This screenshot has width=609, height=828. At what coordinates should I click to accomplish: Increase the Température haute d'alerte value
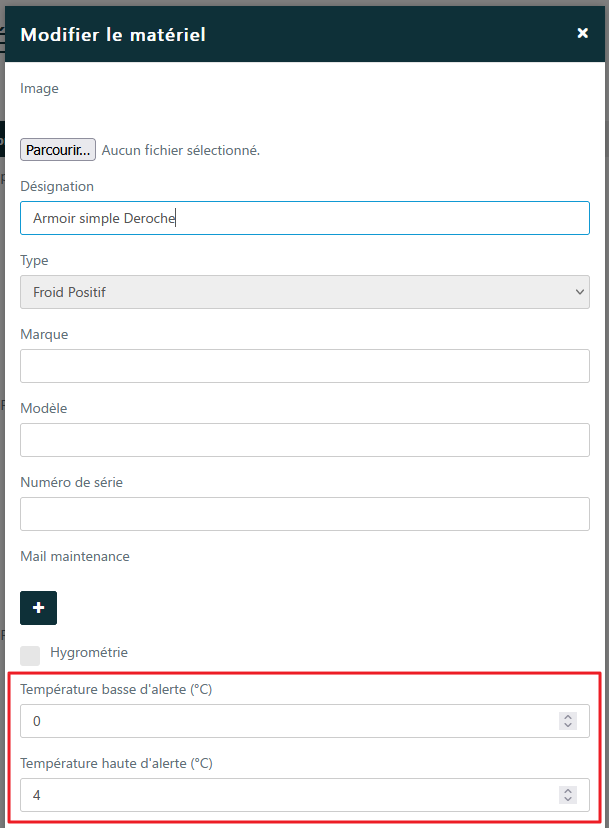568,791
